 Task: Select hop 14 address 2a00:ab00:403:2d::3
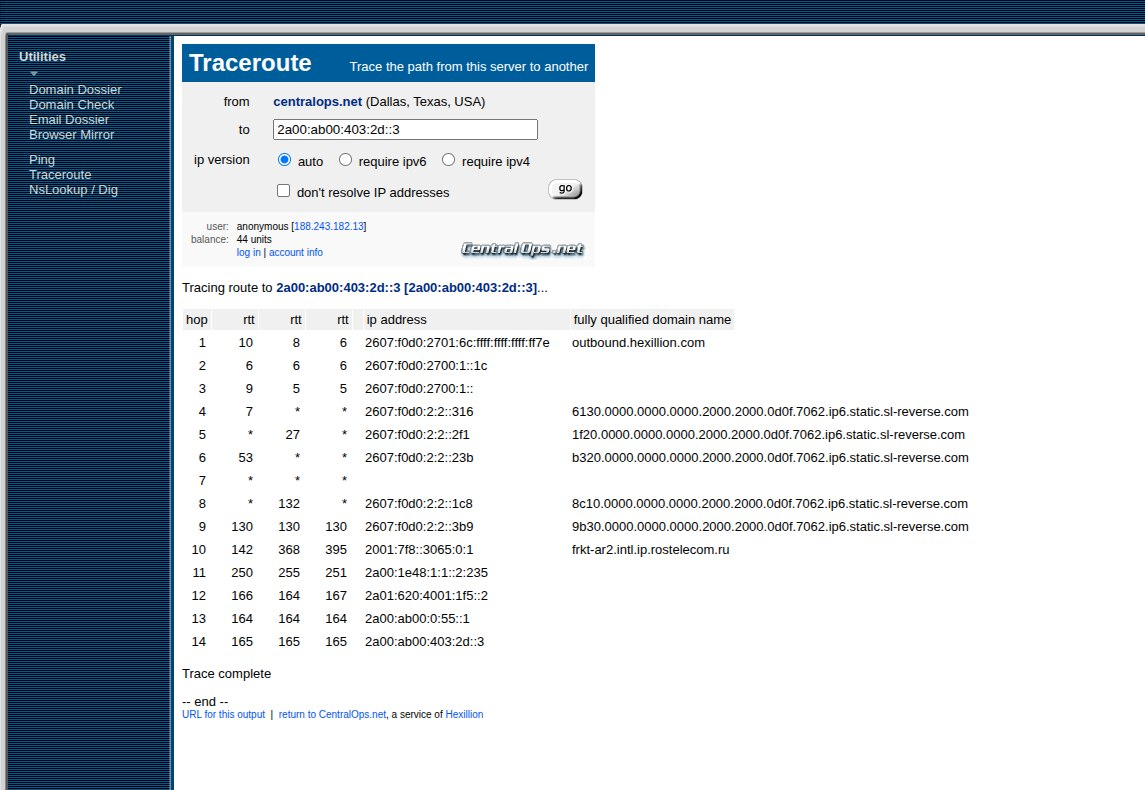[424, 642]
